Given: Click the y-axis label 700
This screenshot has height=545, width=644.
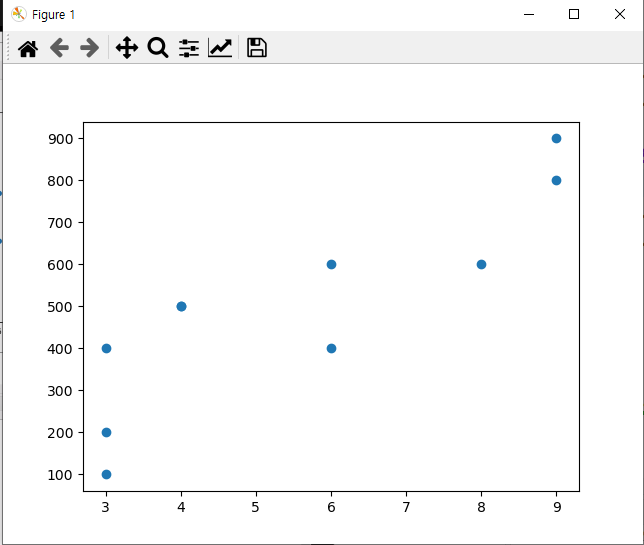Looking at the screenshot, I should pos(60,223).
